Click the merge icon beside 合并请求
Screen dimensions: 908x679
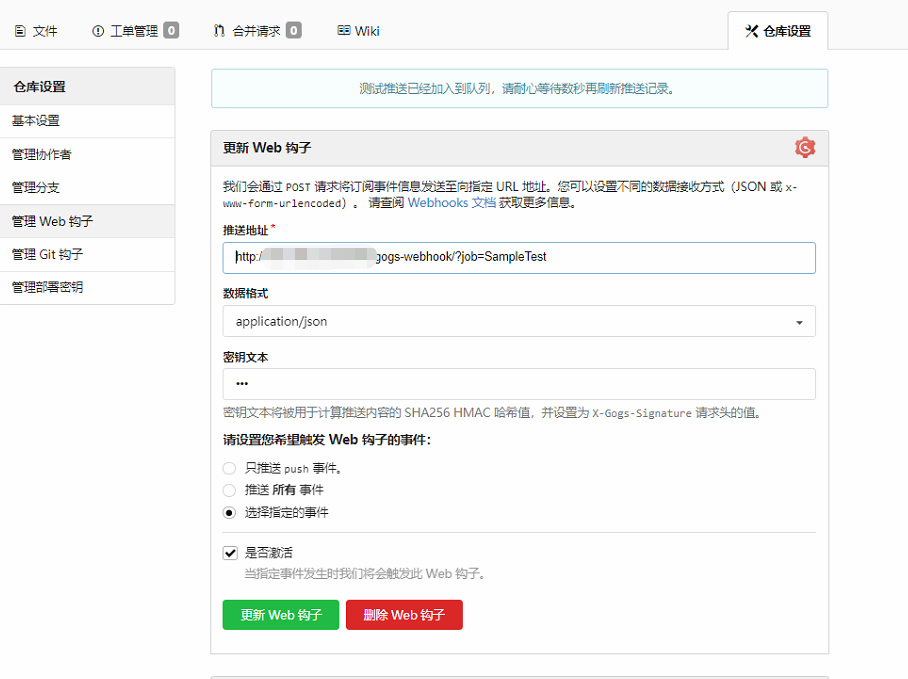tap(219, 30)
